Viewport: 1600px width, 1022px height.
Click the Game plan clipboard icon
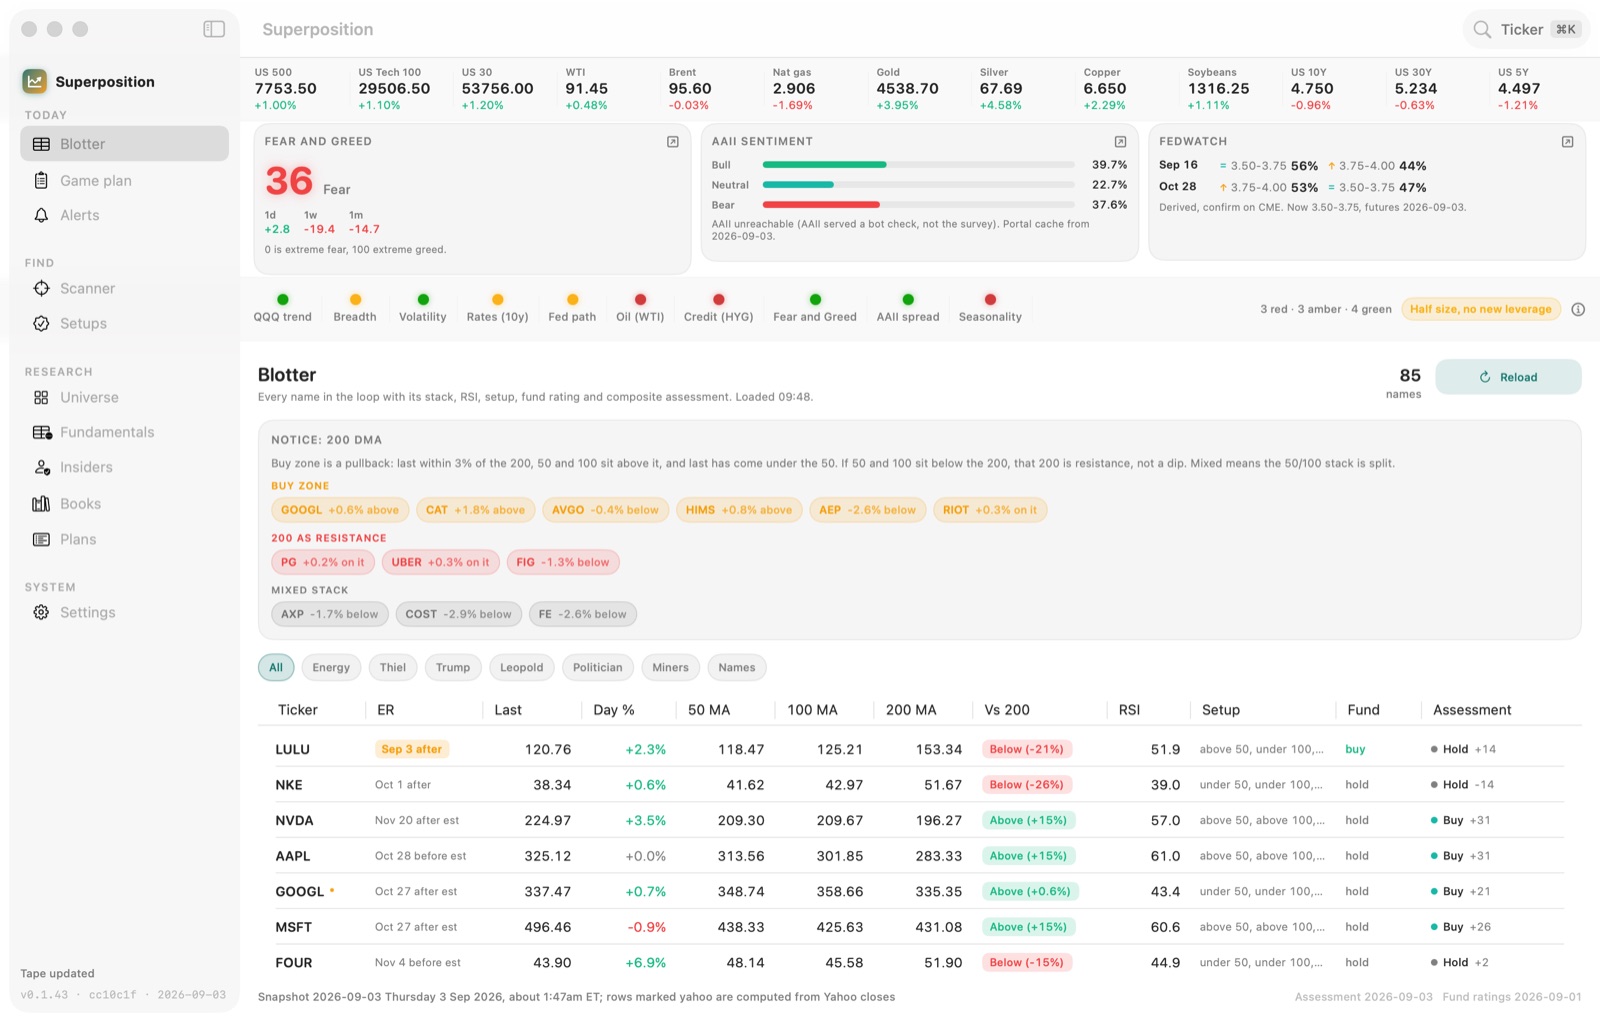point(41,180)
